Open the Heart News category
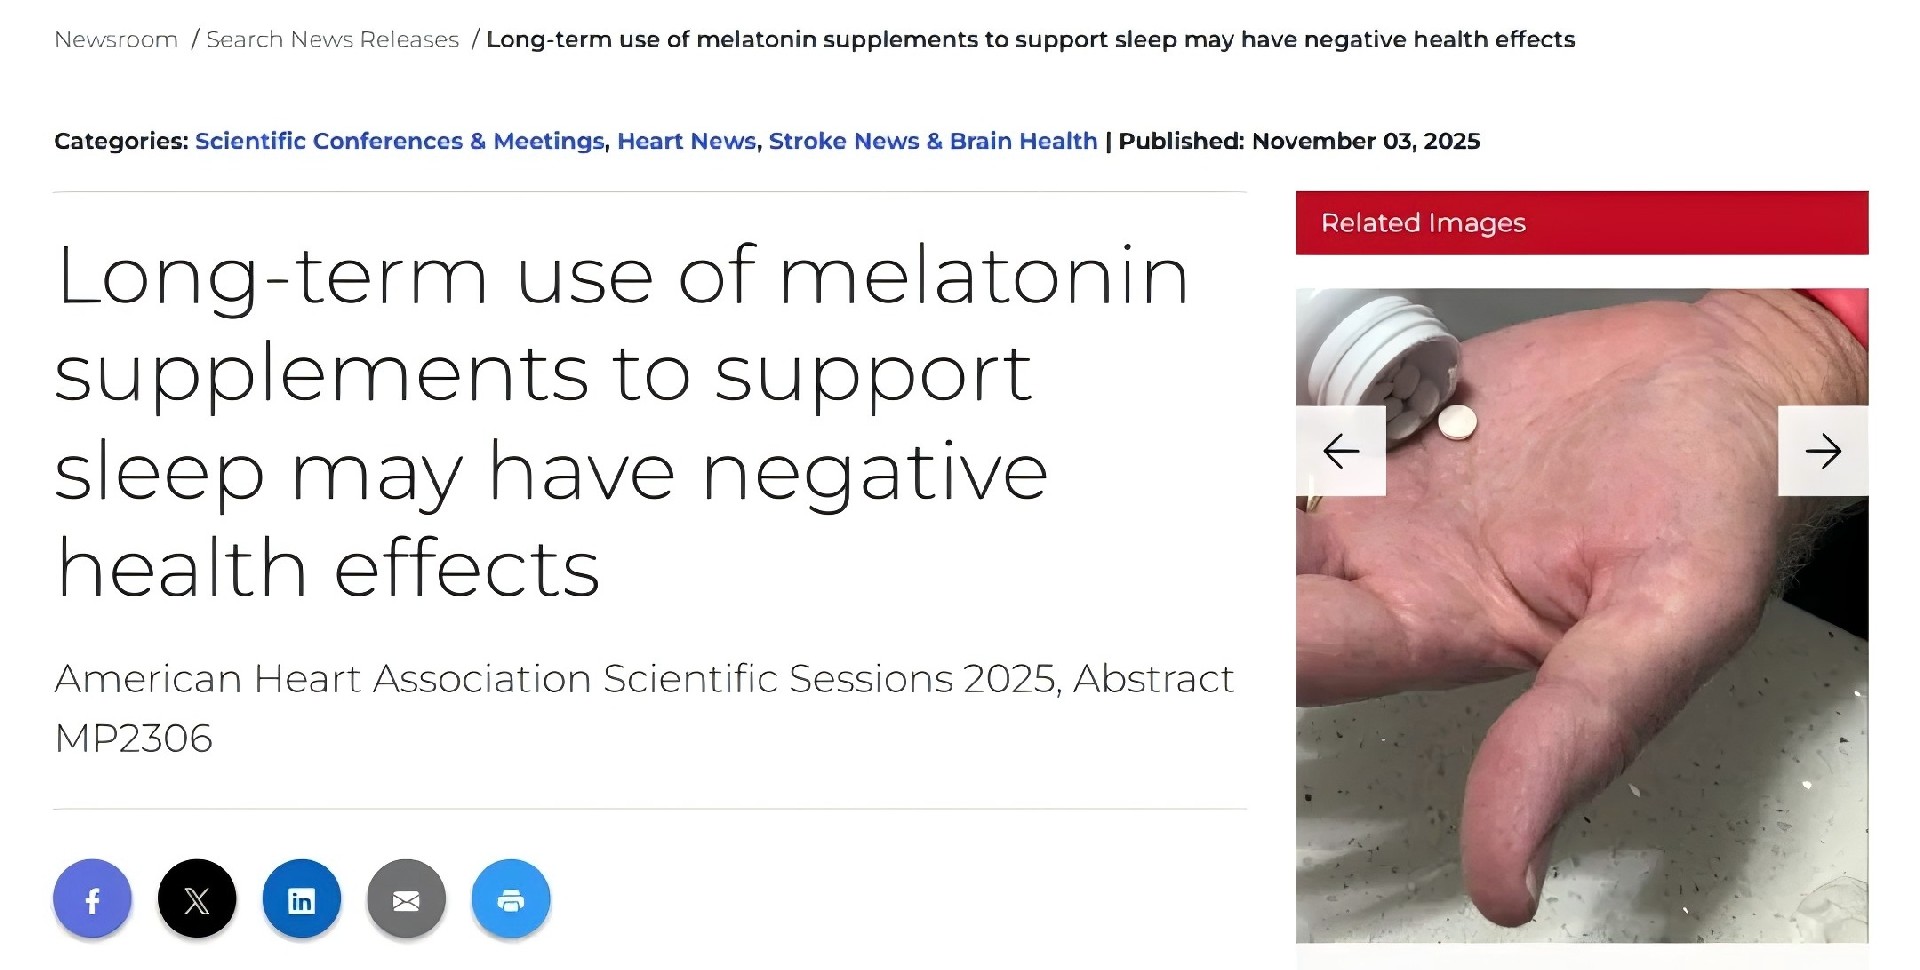 pyautogui.click(x=686, y=141)
